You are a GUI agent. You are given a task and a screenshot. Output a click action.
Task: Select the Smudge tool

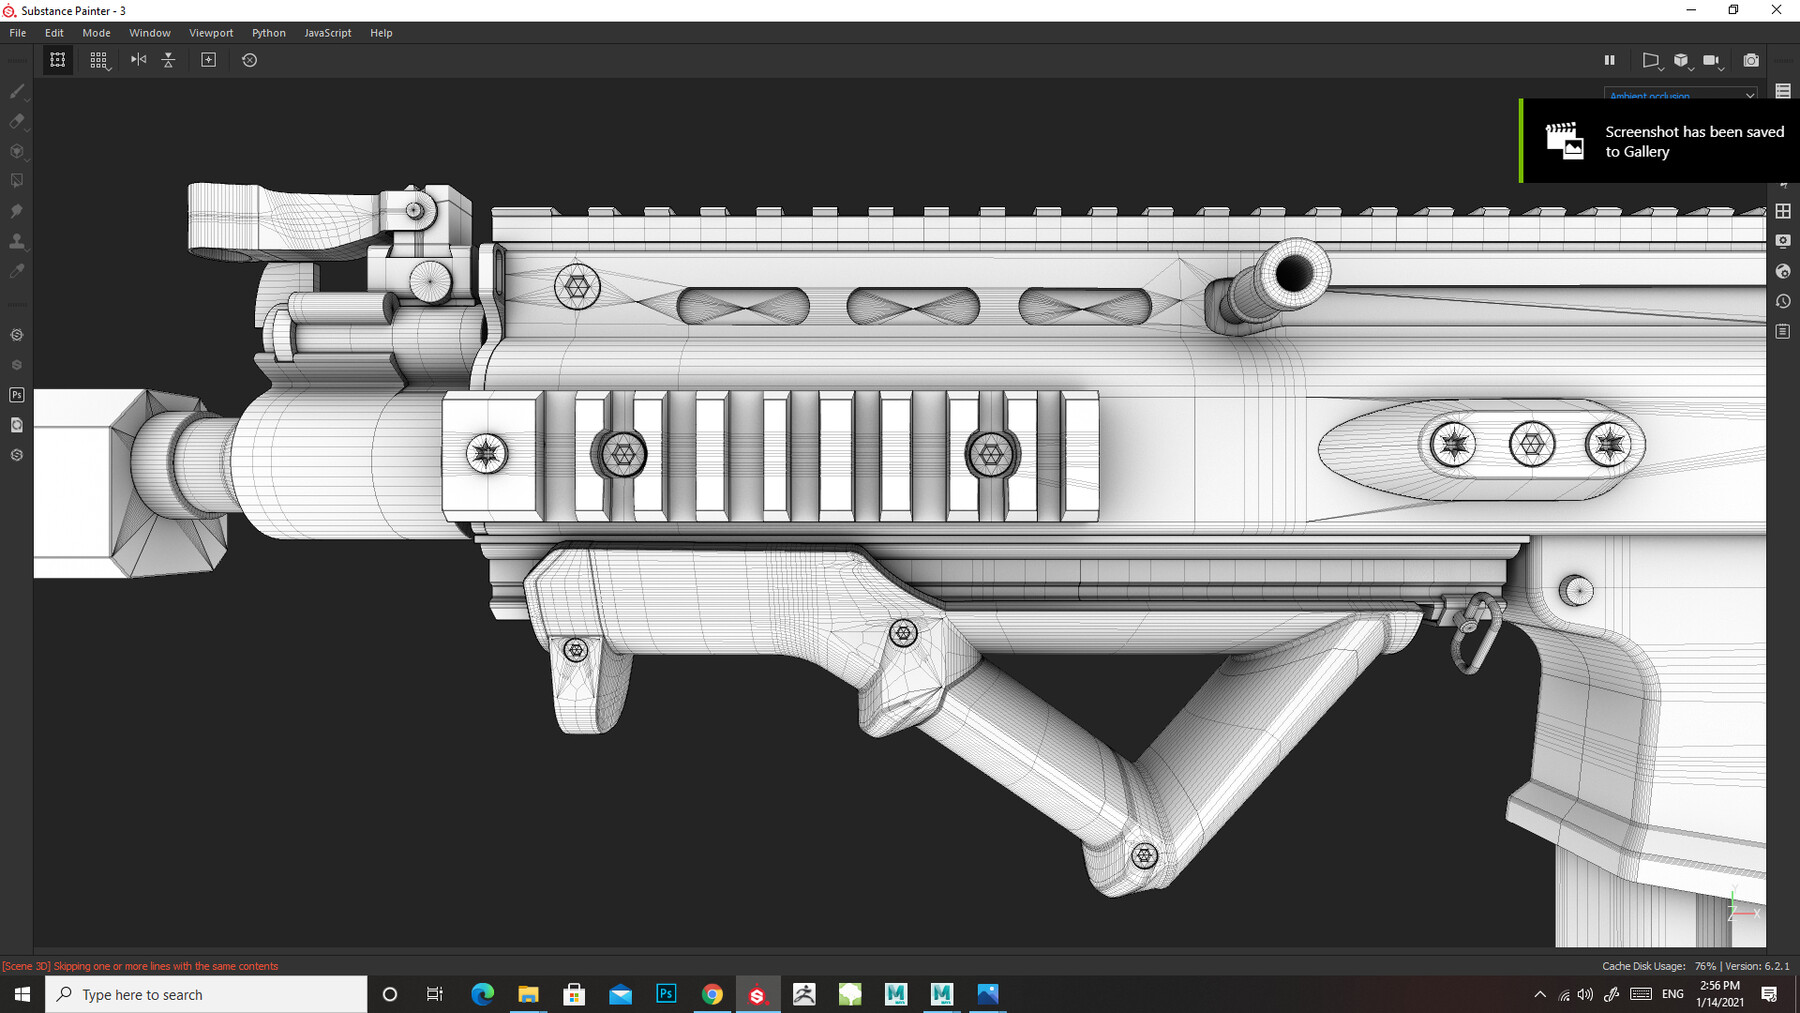16,211
